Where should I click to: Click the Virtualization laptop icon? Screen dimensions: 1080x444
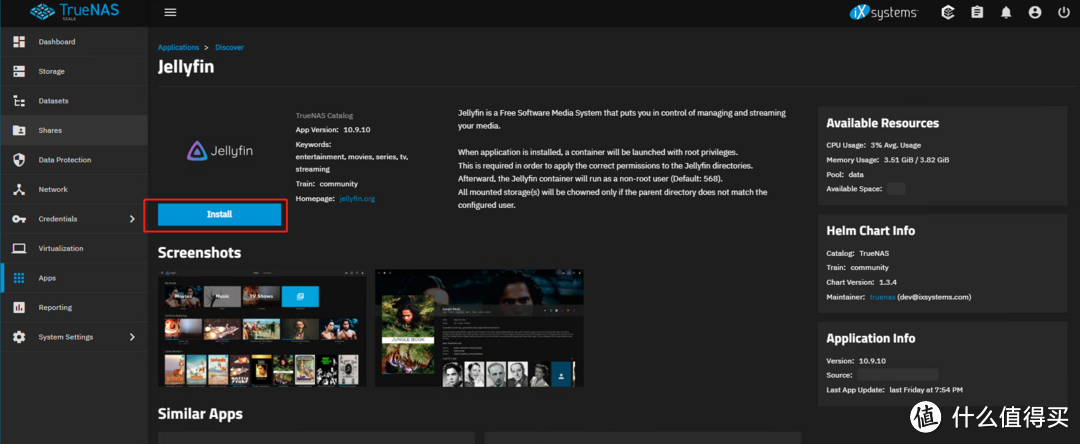click(19, 249)
